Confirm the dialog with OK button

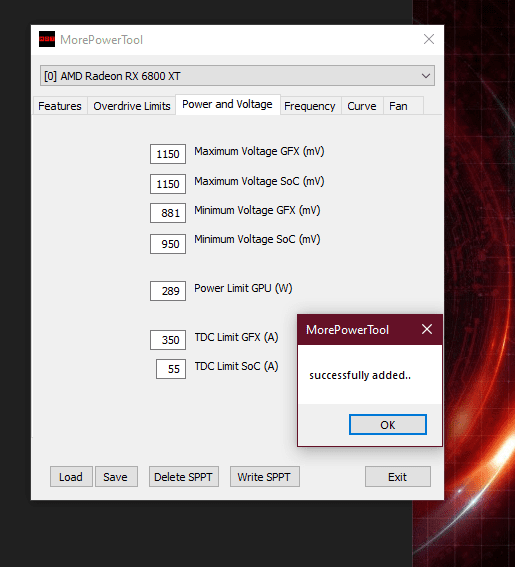pos(388,425)
